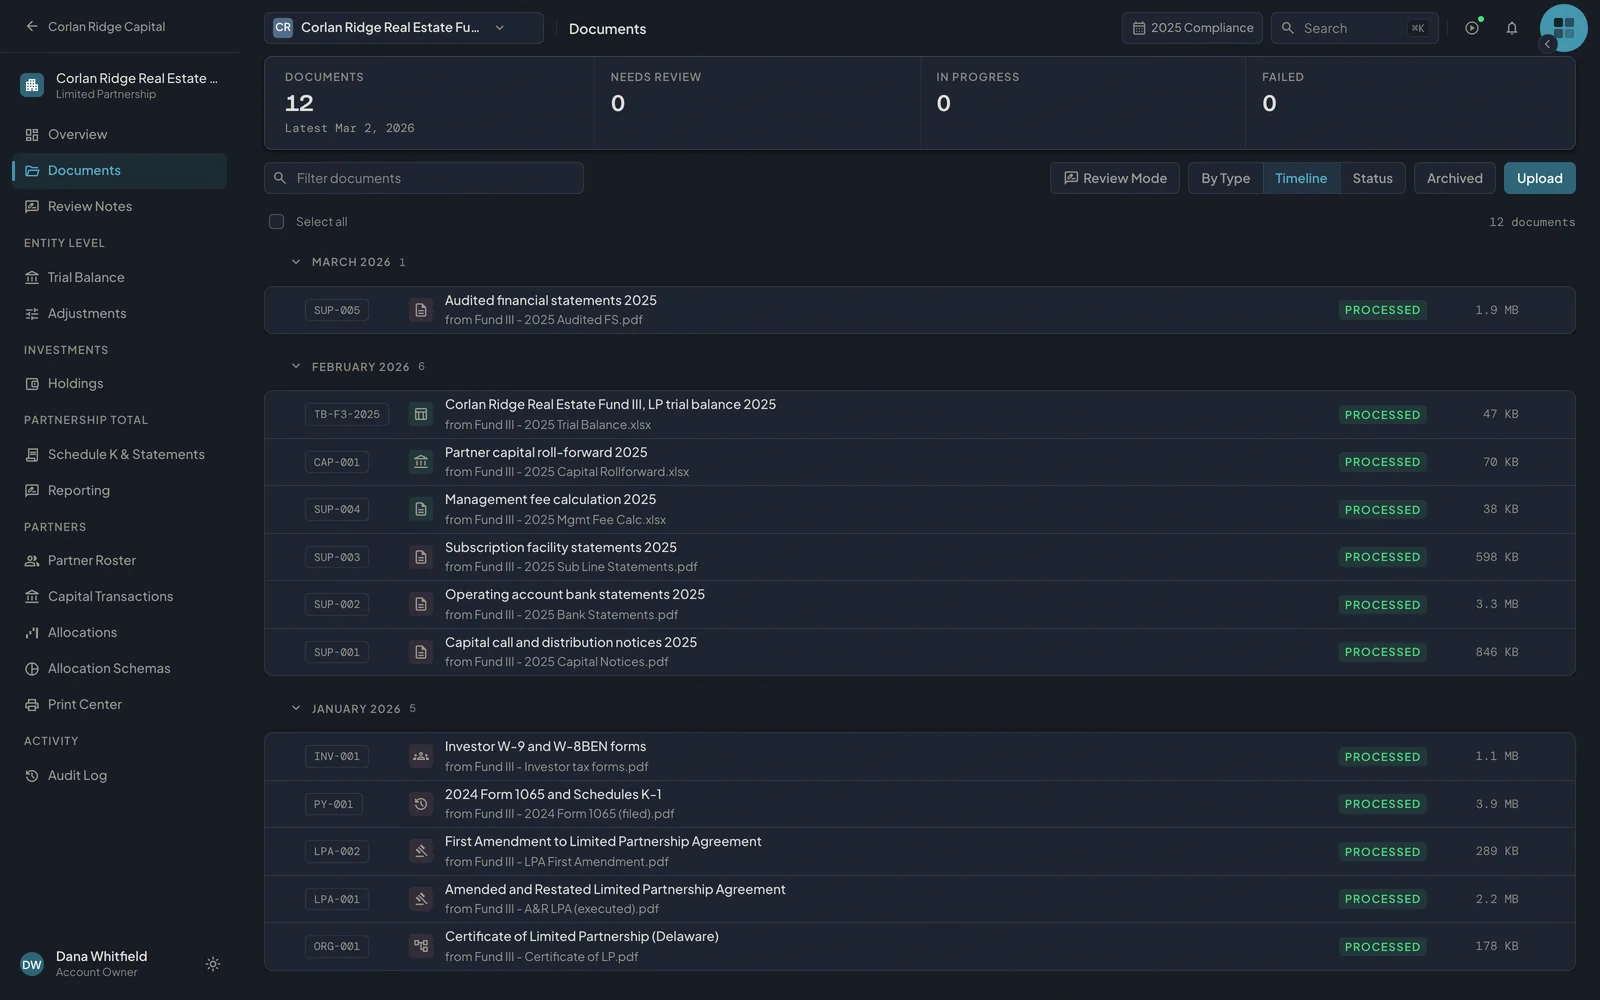The width and height of the screenshot is (1600, 1000).
Task: Open the app grid icon top right
Action: (x=1564, y=28)
